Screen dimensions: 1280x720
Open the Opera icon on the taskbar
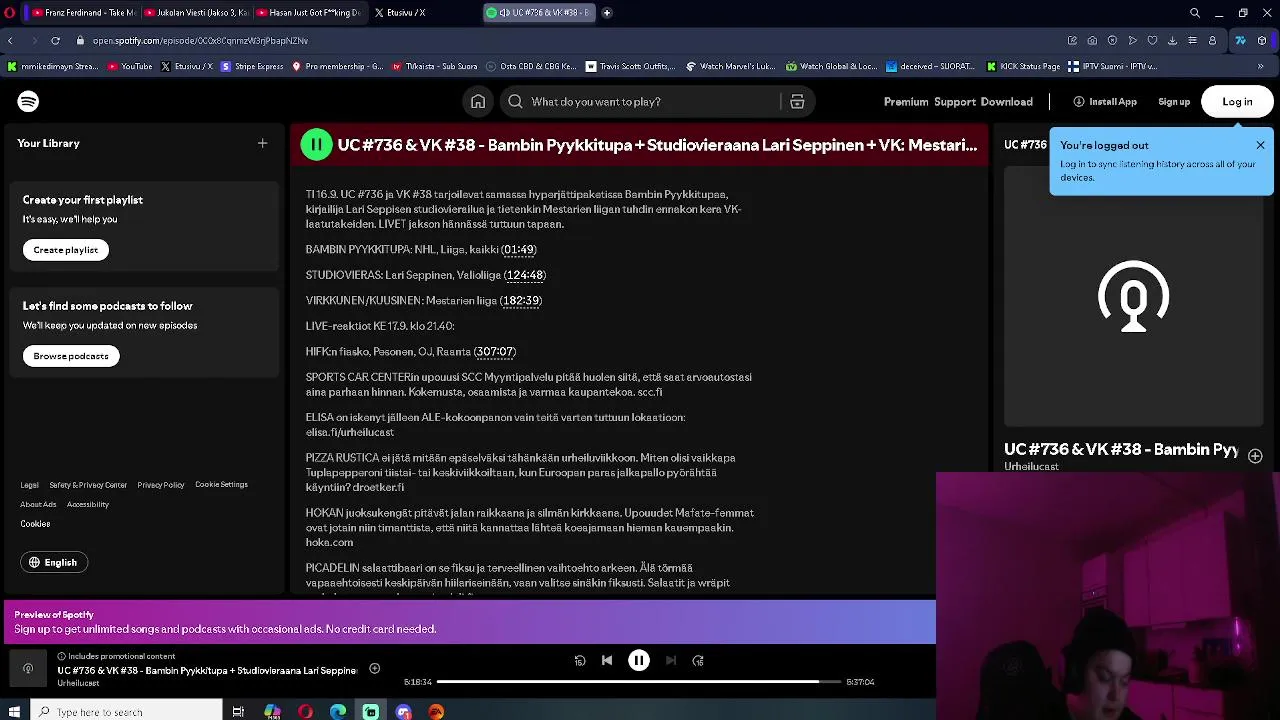pos(305,711)
